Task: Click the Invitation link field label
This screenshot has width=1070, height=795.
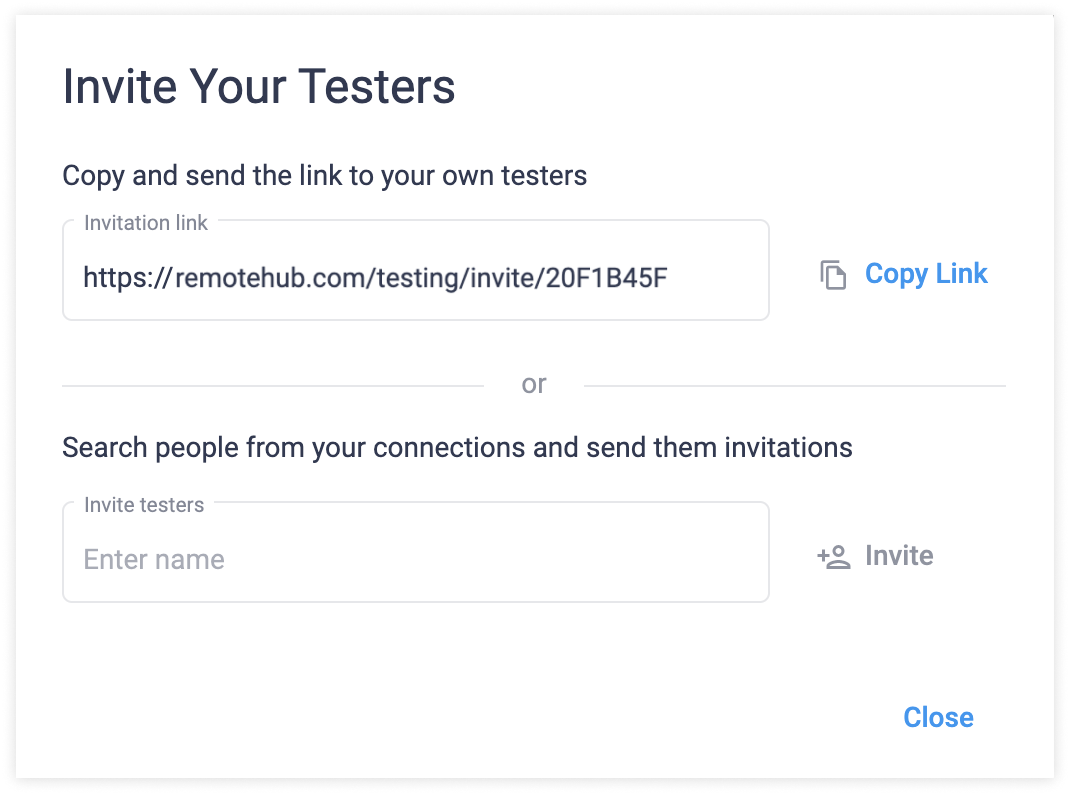Action: coord(146,223)
